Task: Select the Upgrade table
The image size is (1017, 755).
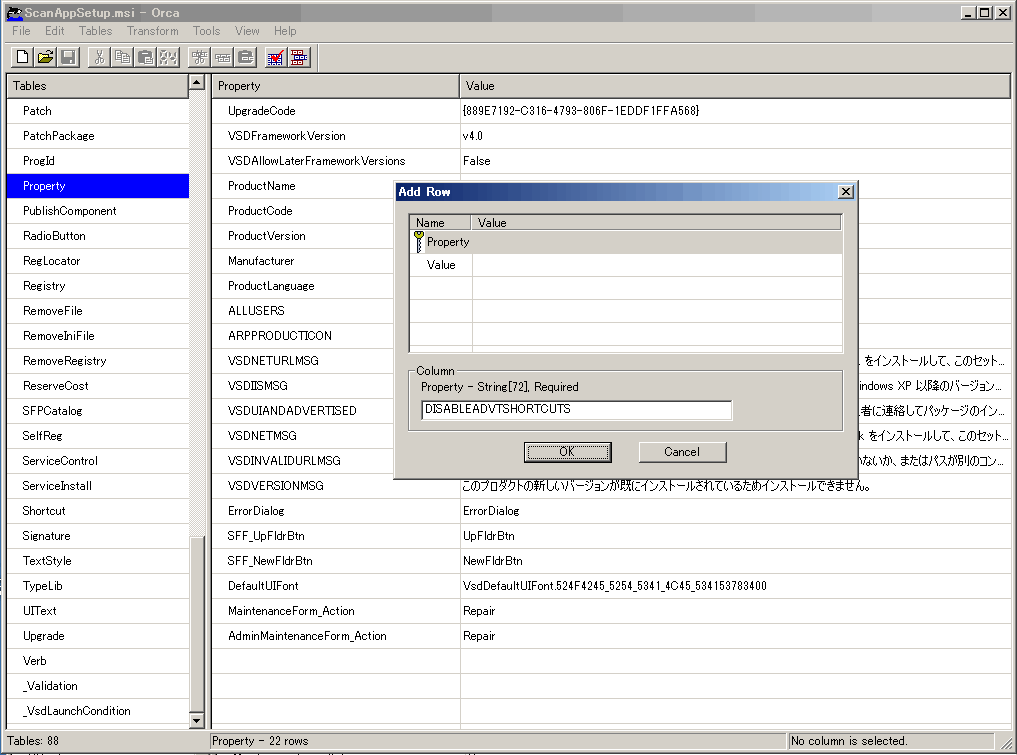Action: (x=97, y=636)
